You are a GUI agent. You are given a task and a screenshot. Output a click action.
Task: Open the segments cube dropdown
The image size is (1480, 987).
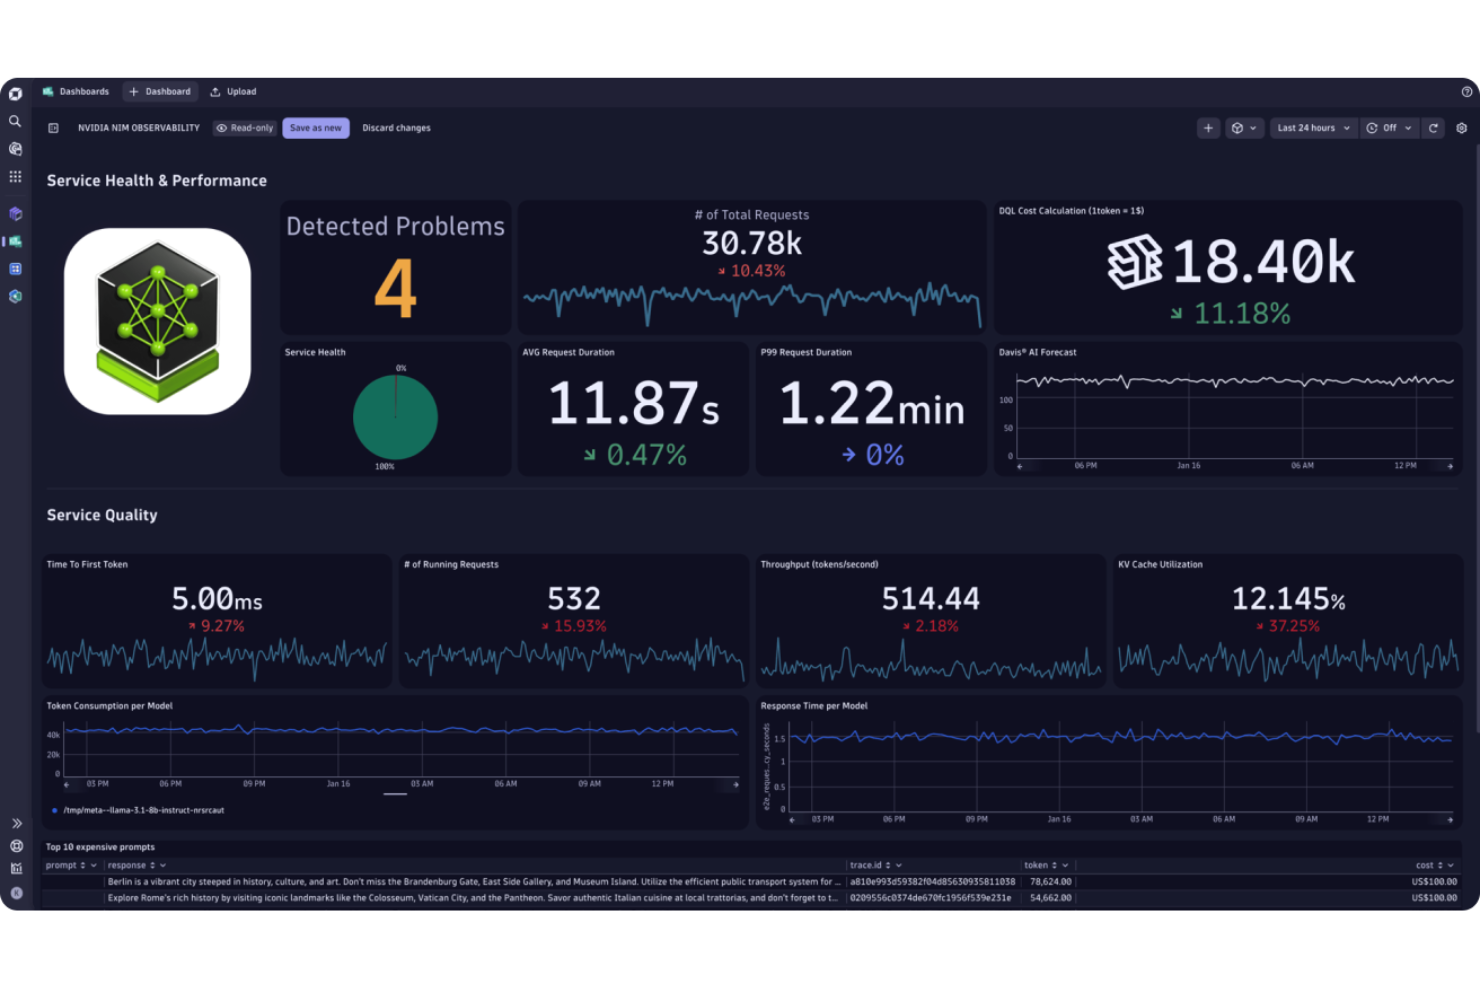(1244, 128)
